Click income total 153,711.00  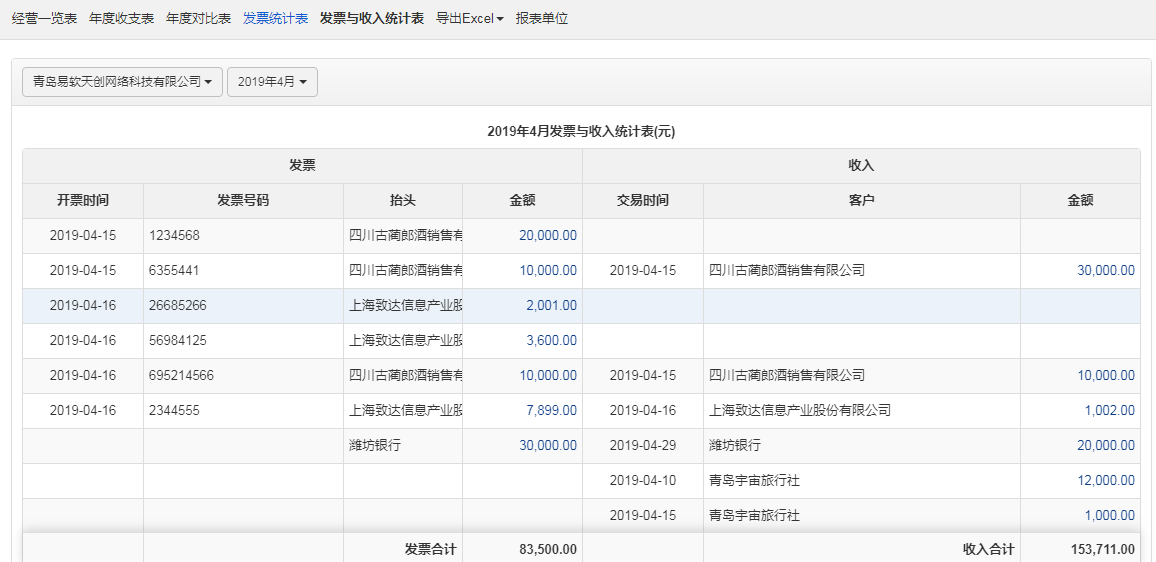pyautogui.click(x=1102, y=549)
